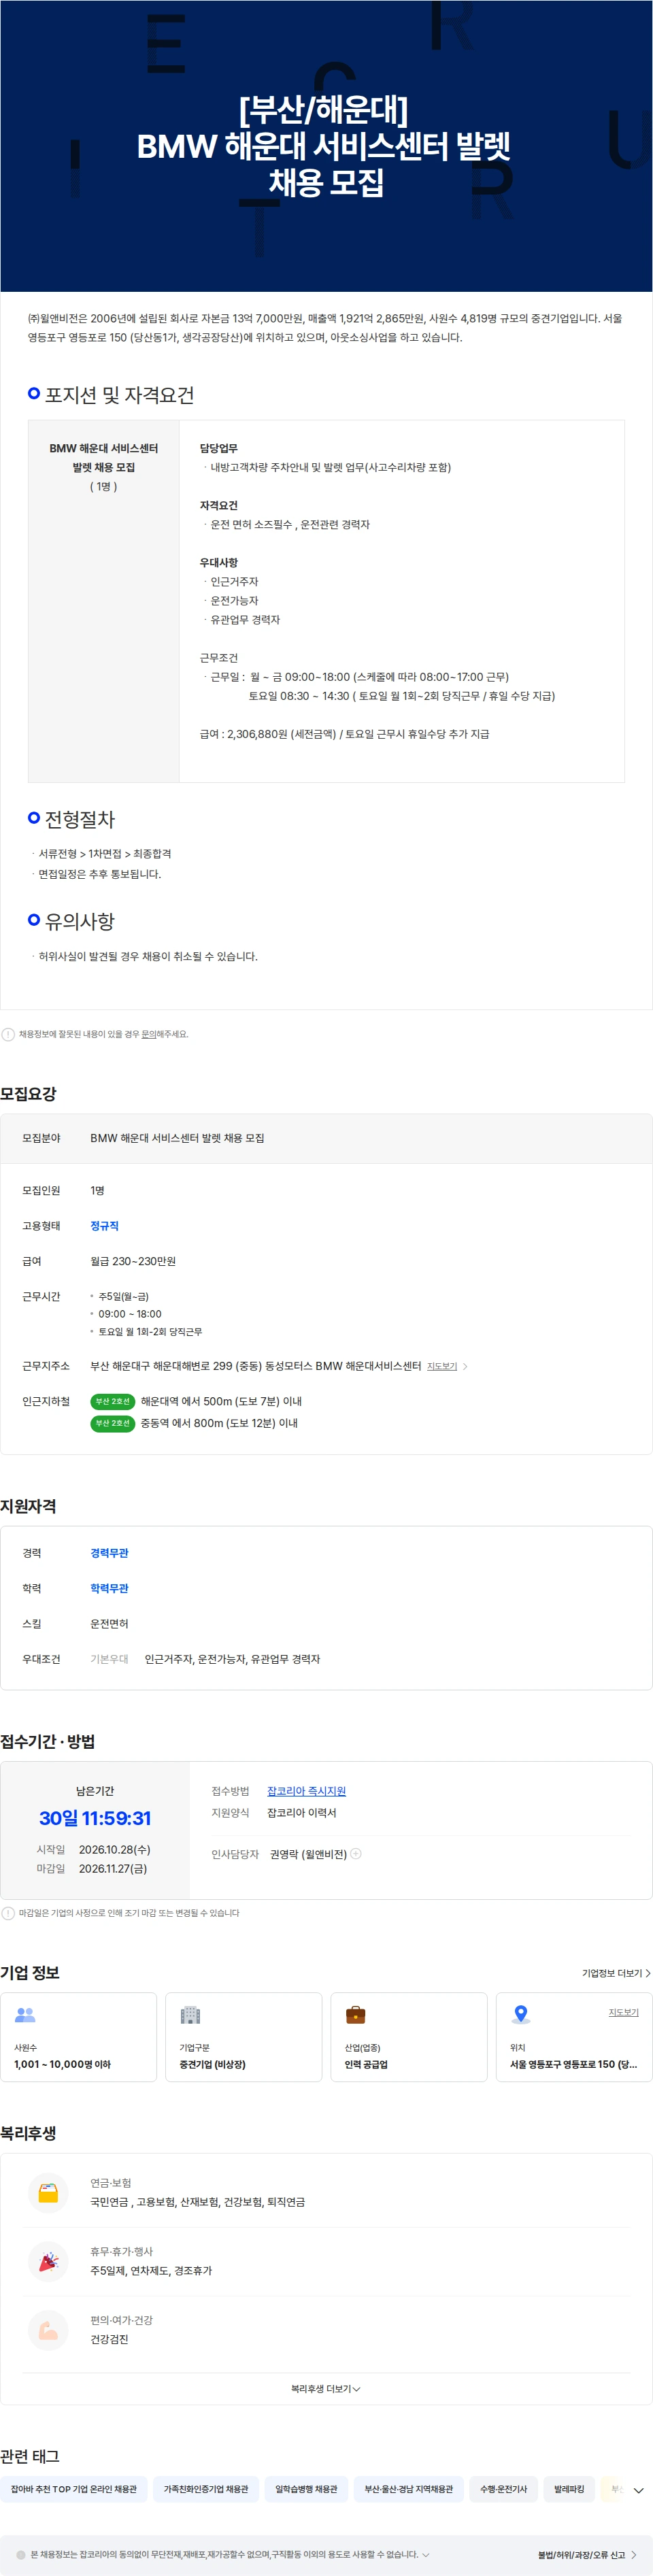Click the 건강검진 benefit text
Screen dimensions: 653x2576
click(x=109, y=2339)
